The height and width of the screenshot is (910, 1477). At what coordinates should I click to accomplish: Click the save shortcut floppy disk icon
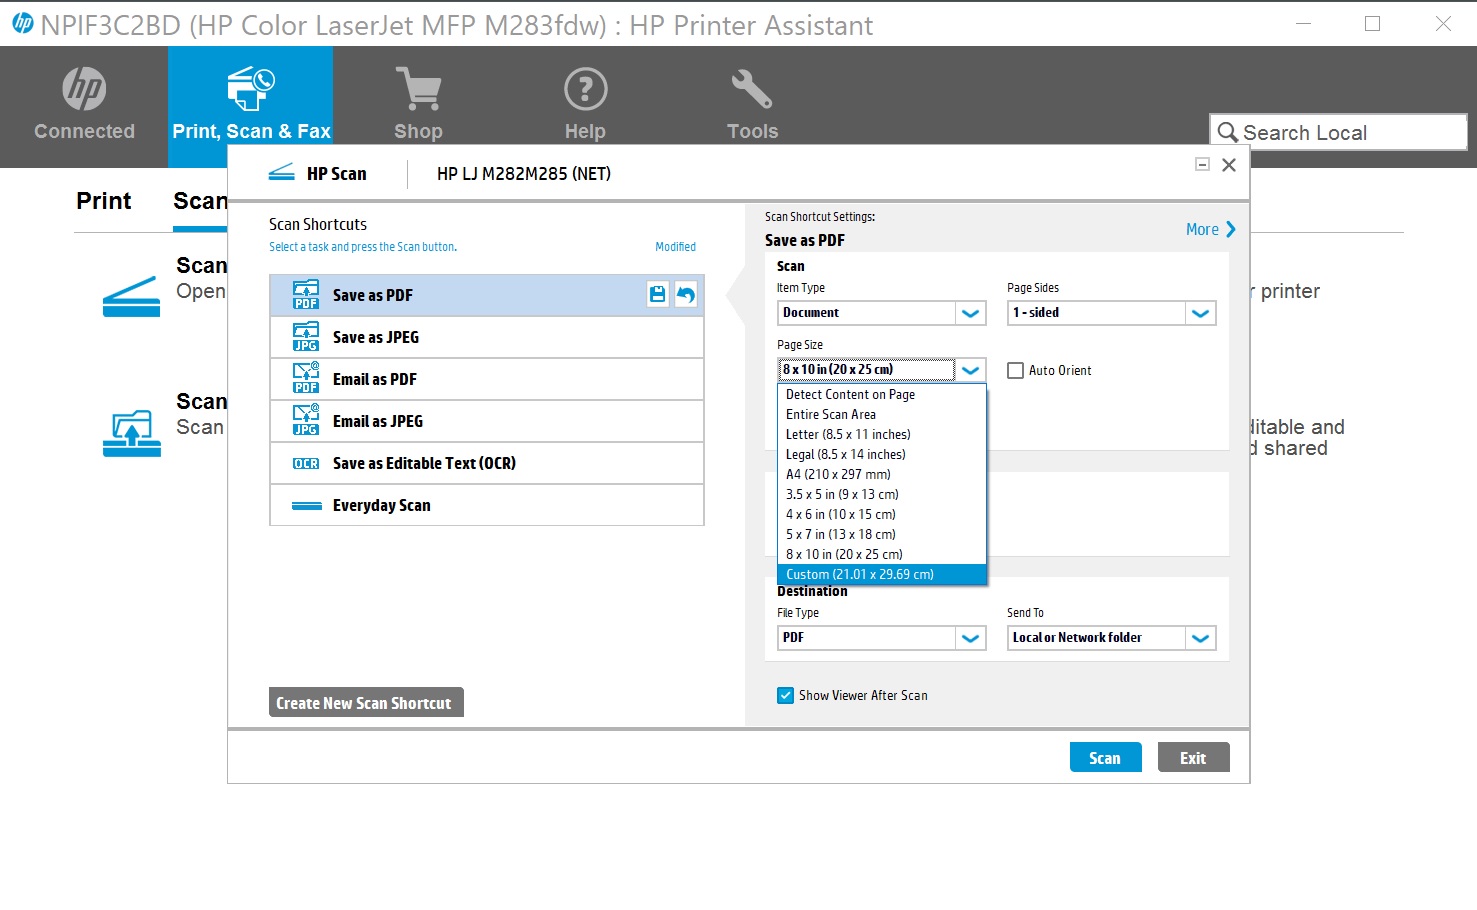pyautogui.click(x=657, y=294)
